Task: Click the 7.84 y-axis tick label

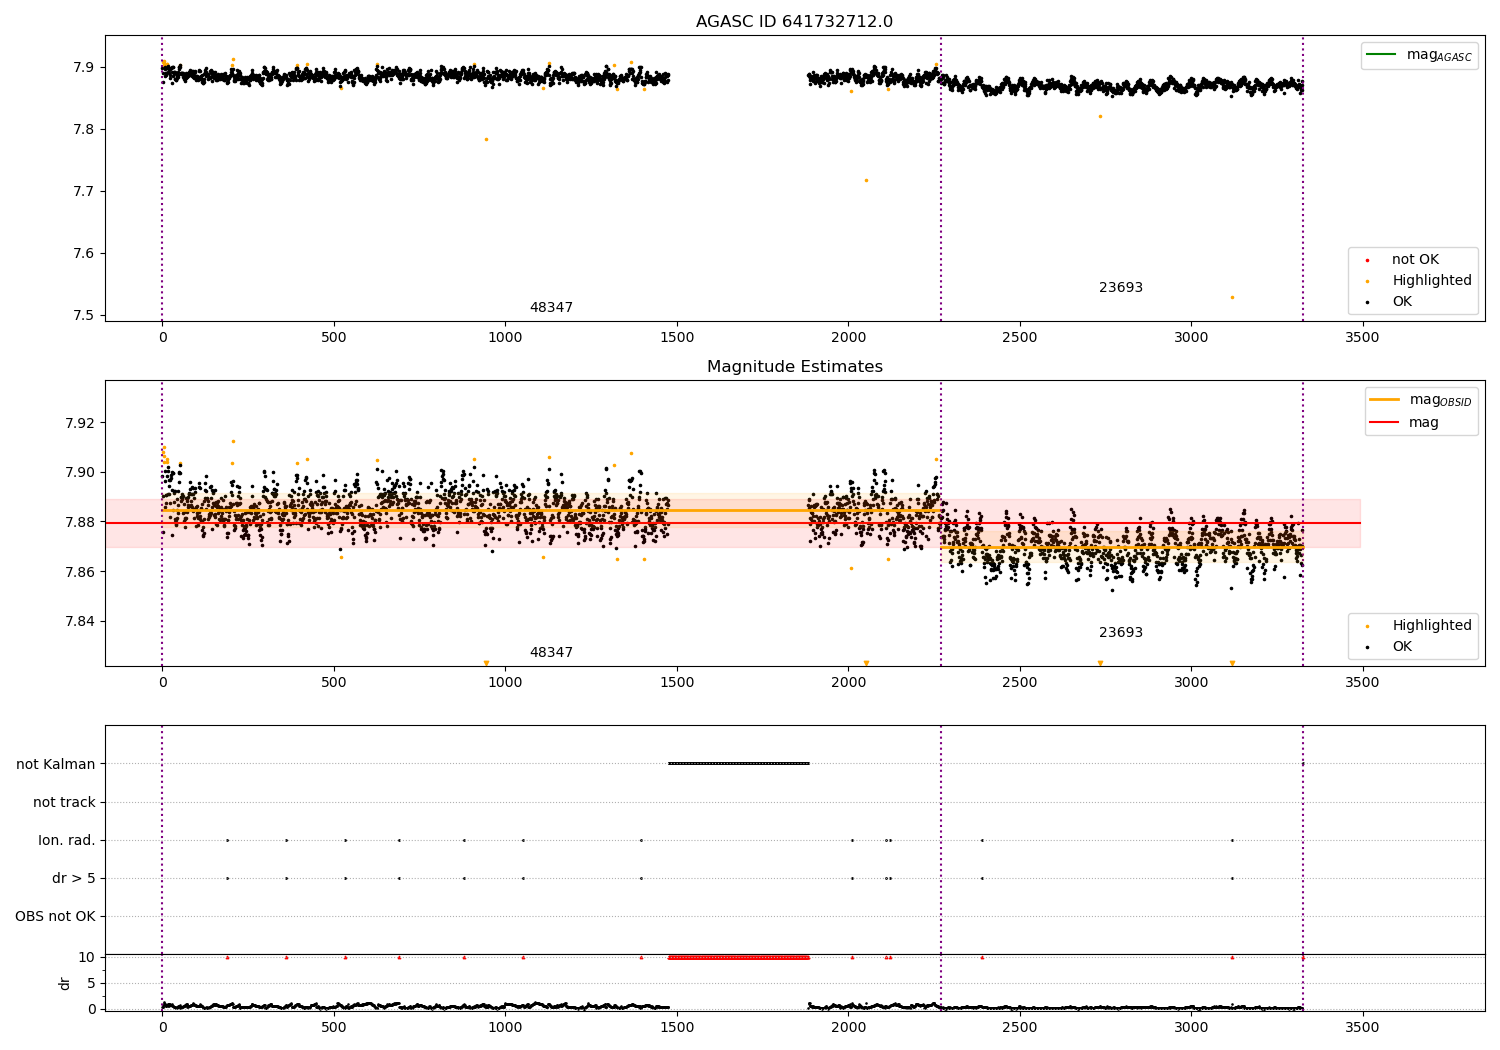Action: (x=79, y=622)
